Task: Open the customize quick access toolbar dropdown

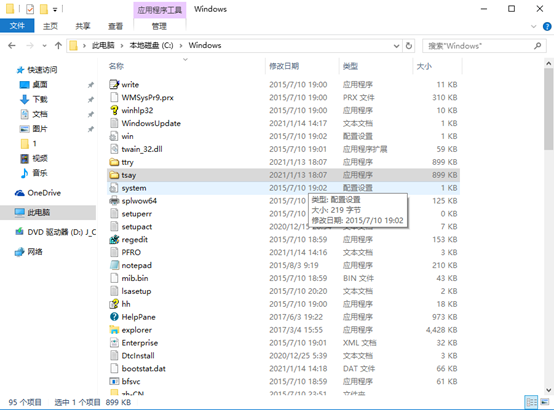Action: pos(55,10)
